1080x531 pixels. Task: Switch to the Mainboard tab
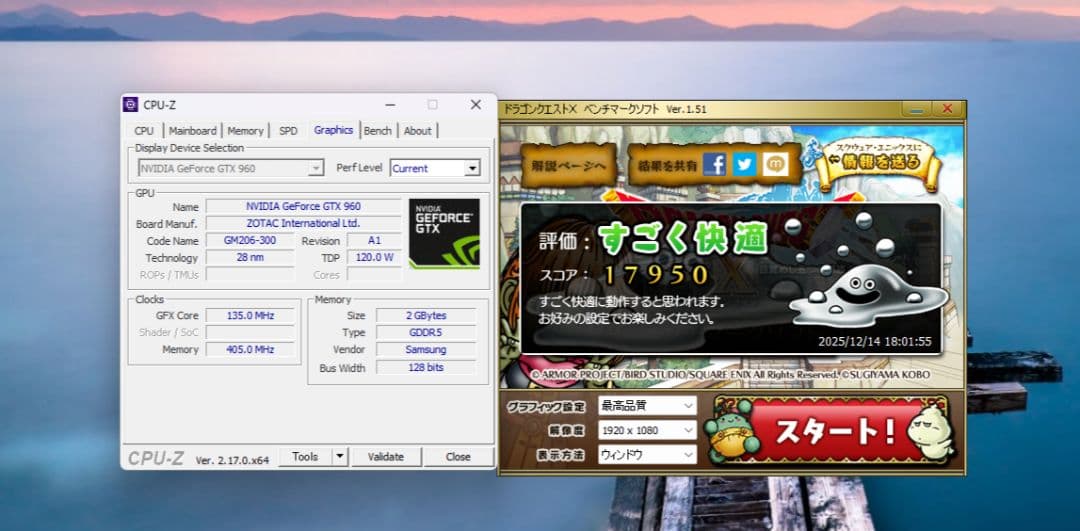(192, 130)
